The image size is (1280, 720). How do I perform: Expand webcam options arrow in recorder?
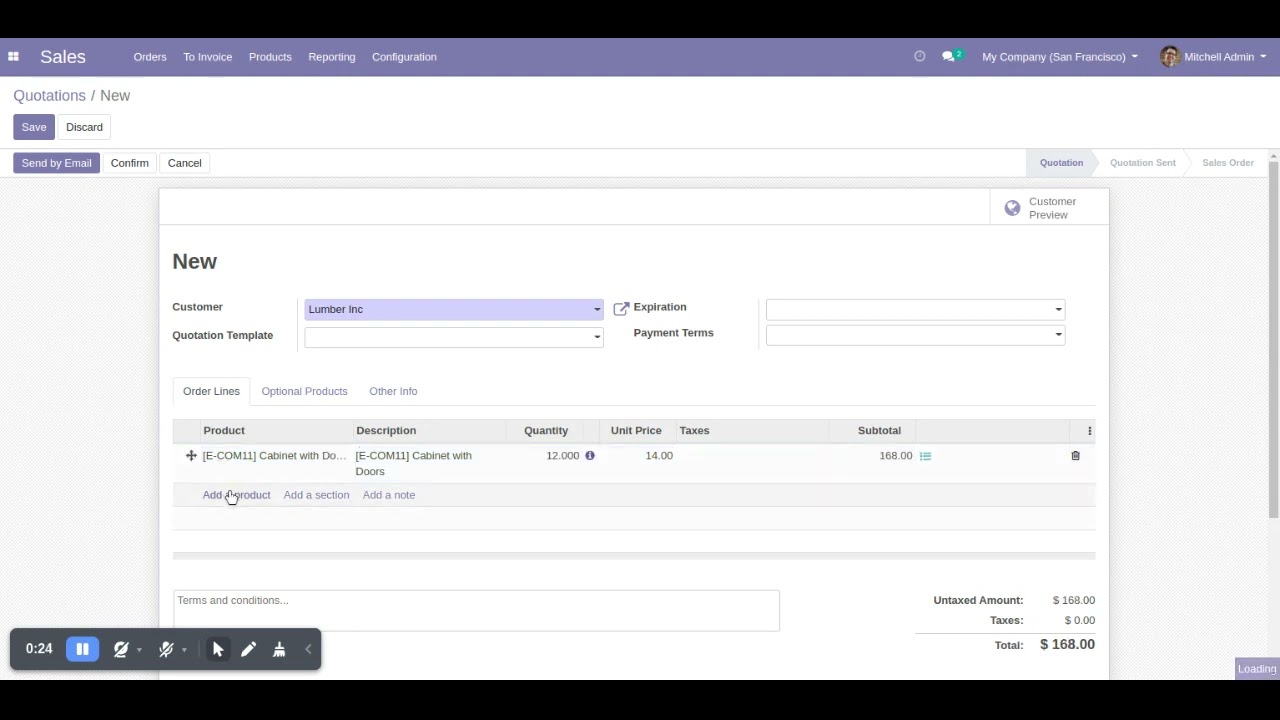pos(139,650)
